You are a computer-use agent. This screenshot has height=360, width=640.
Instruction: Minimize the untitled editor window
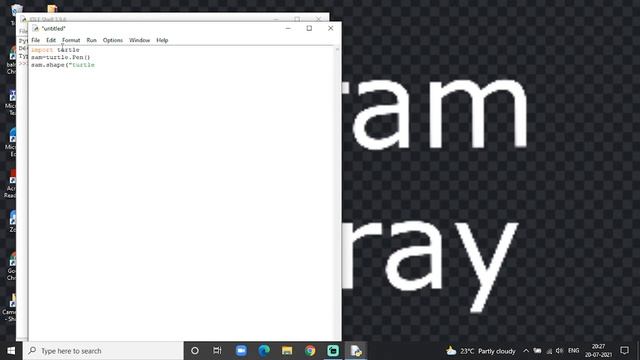288,28
